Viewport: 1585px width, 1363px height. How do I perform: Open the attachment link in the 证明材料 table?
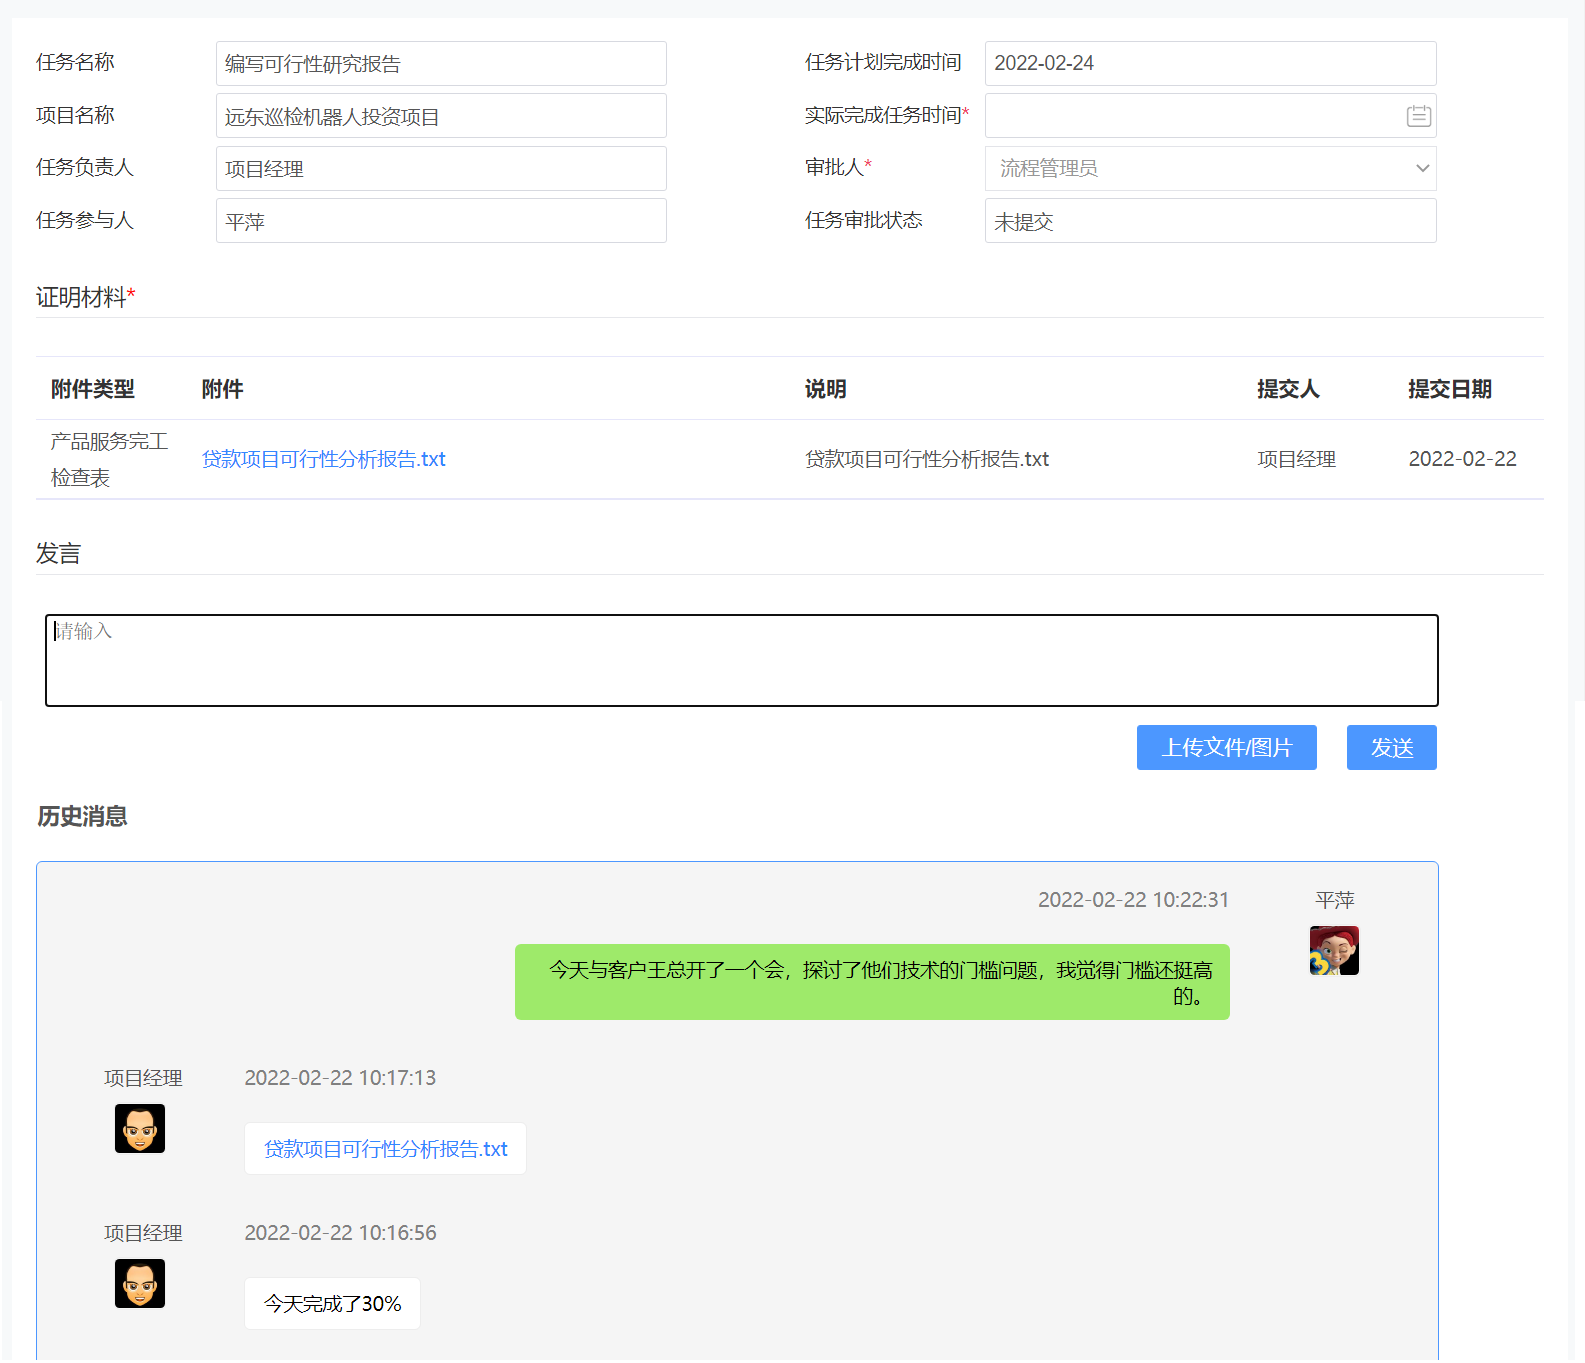324,459
